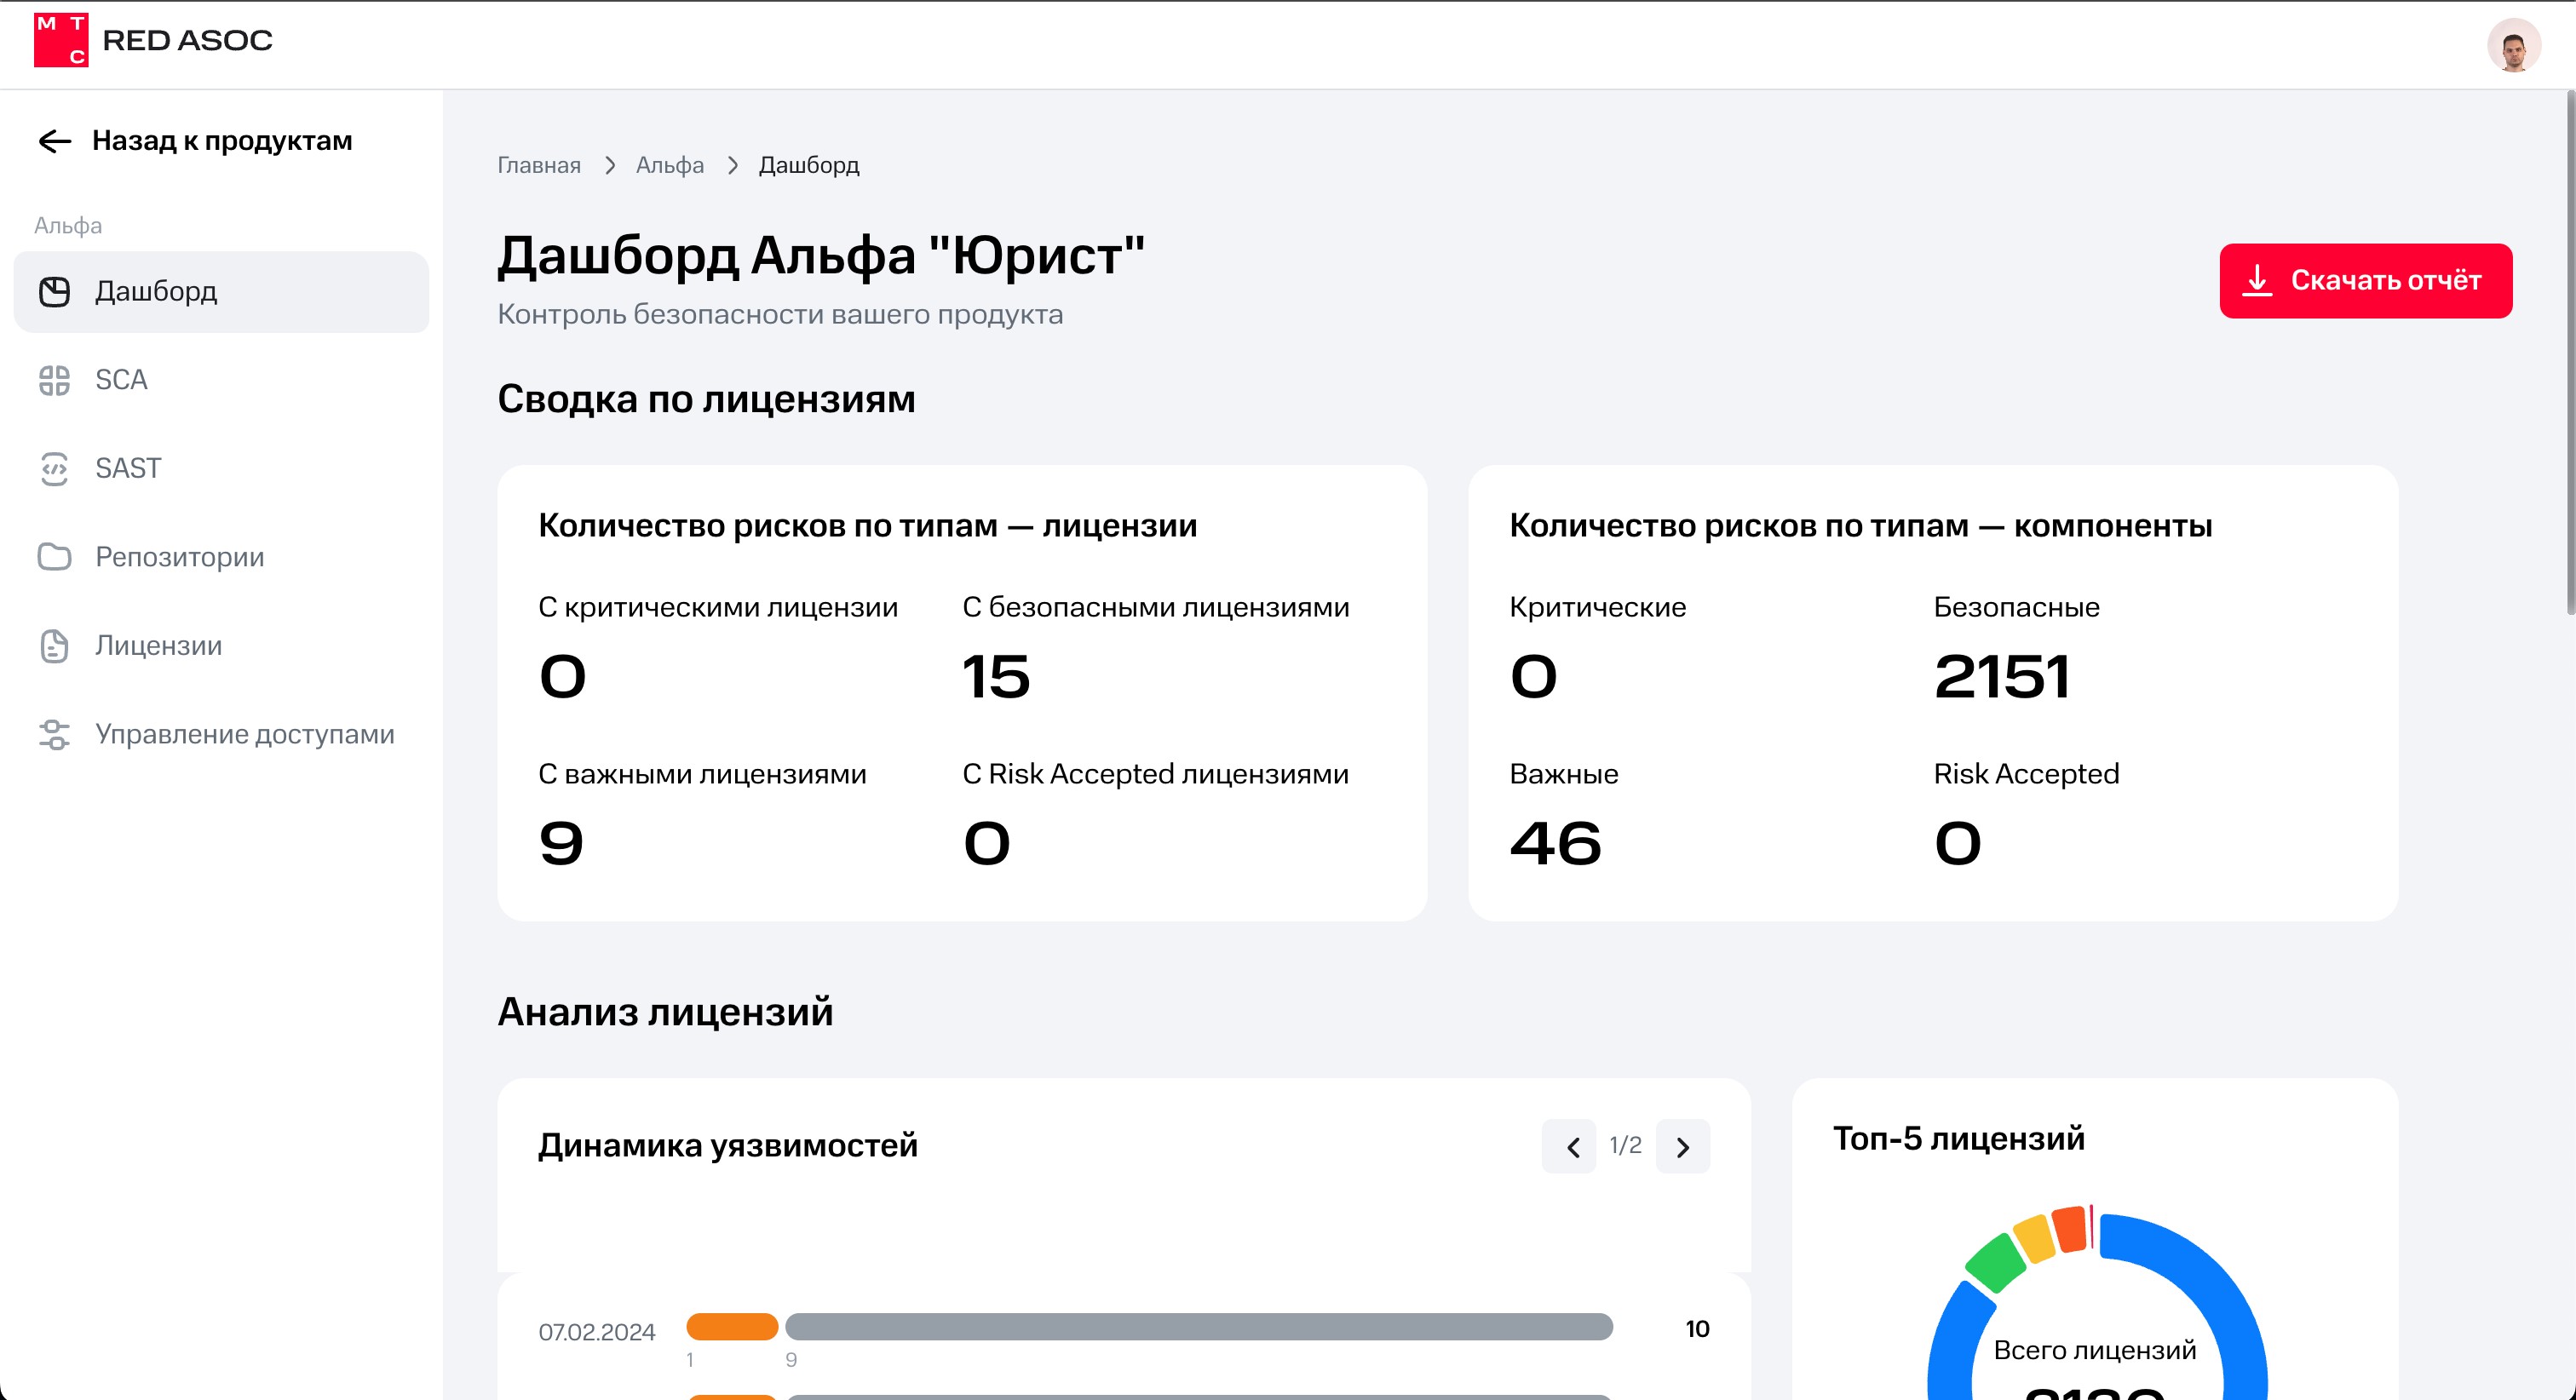
Task: Click the back arrow icon
Action: point(55,141)
